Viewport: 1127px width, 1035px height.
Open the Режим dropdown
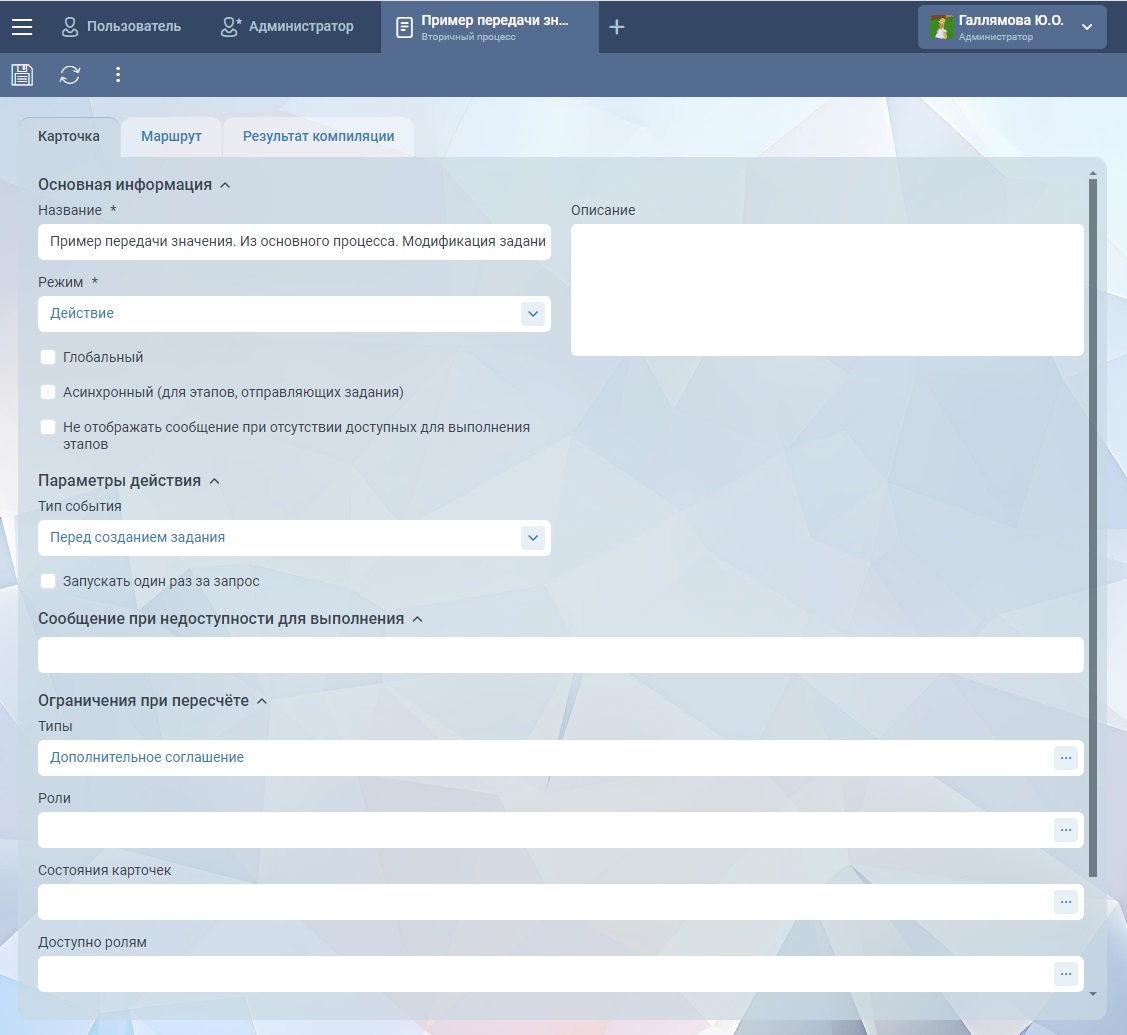coord(533,314)
